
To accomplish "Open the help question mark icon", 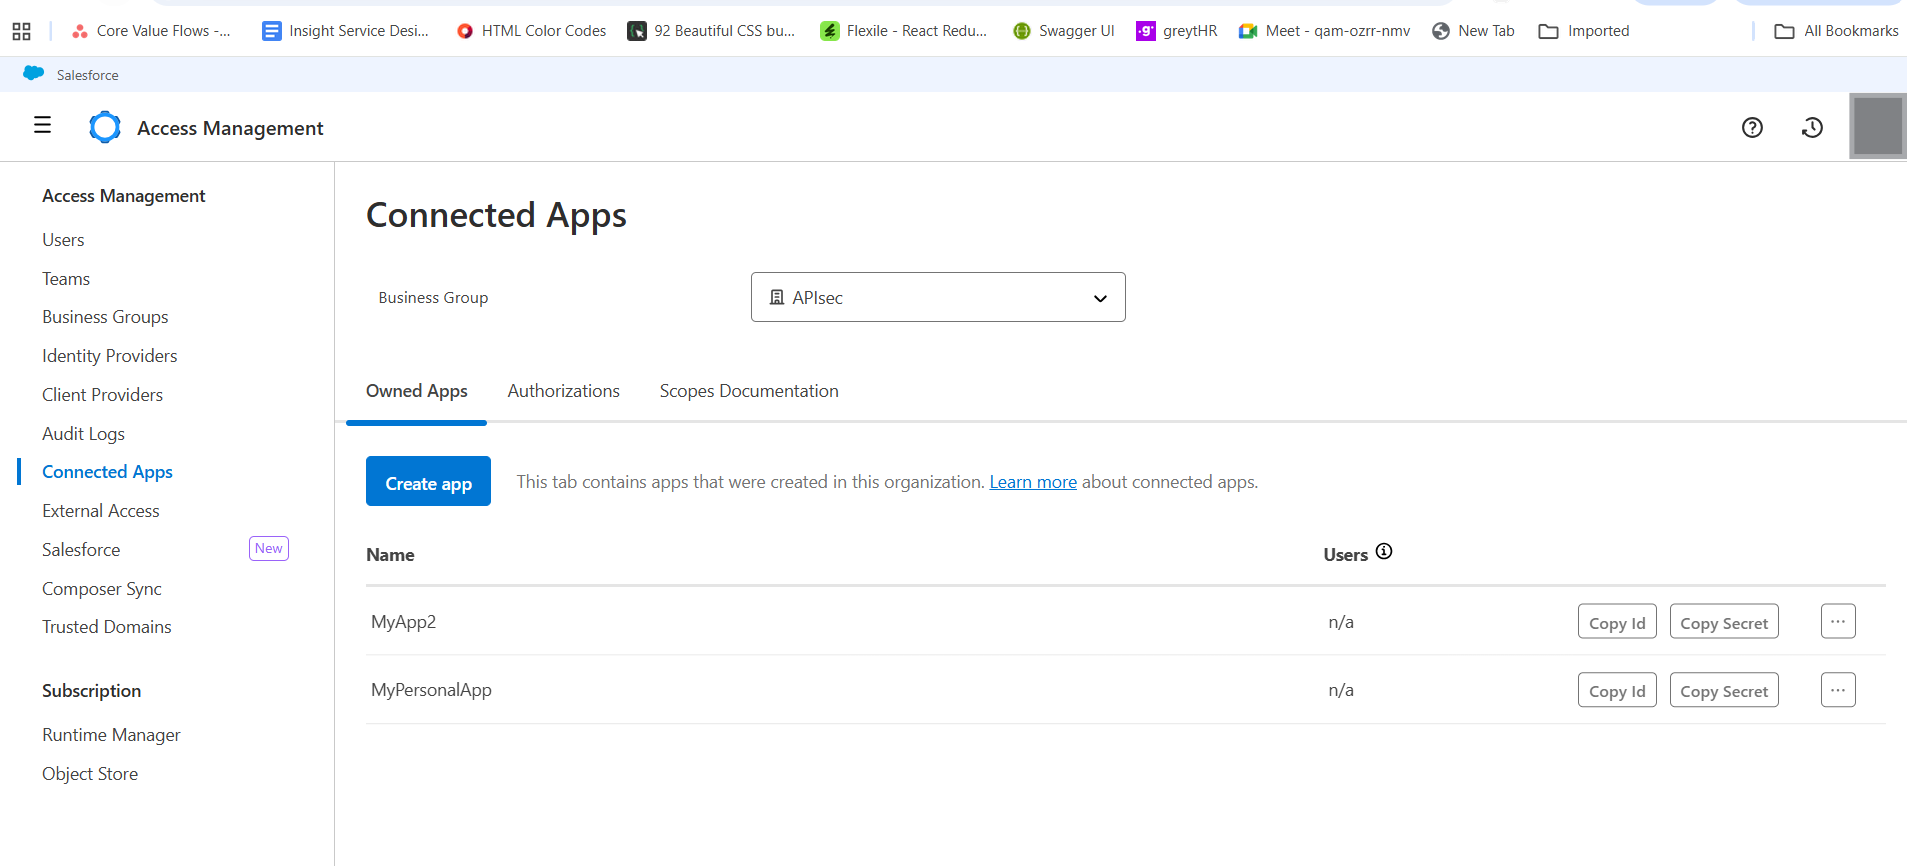I will click(1752, 127).
